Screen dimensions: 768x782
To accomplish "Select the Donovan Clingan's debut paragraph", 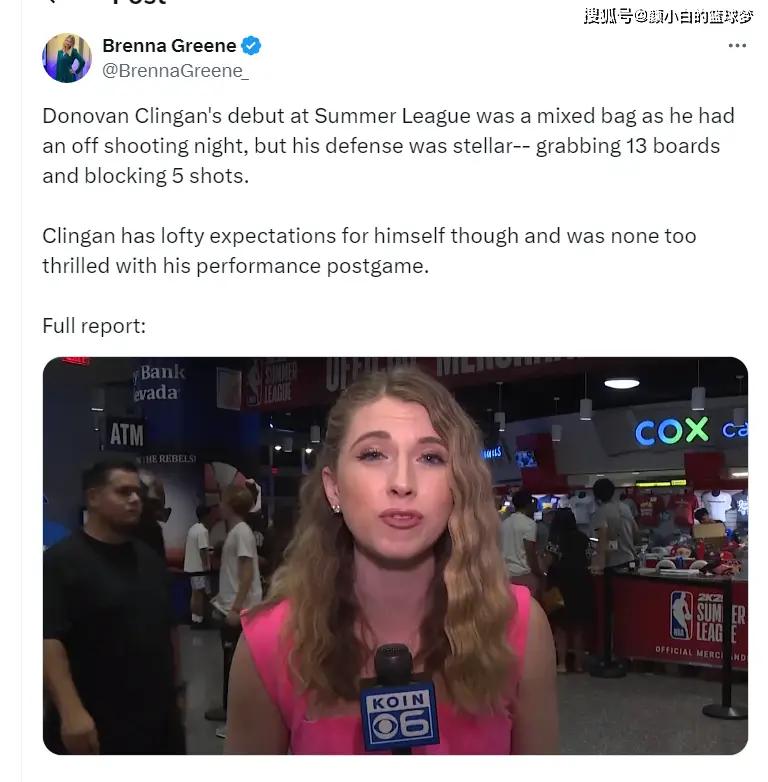I will coord(388,146).
